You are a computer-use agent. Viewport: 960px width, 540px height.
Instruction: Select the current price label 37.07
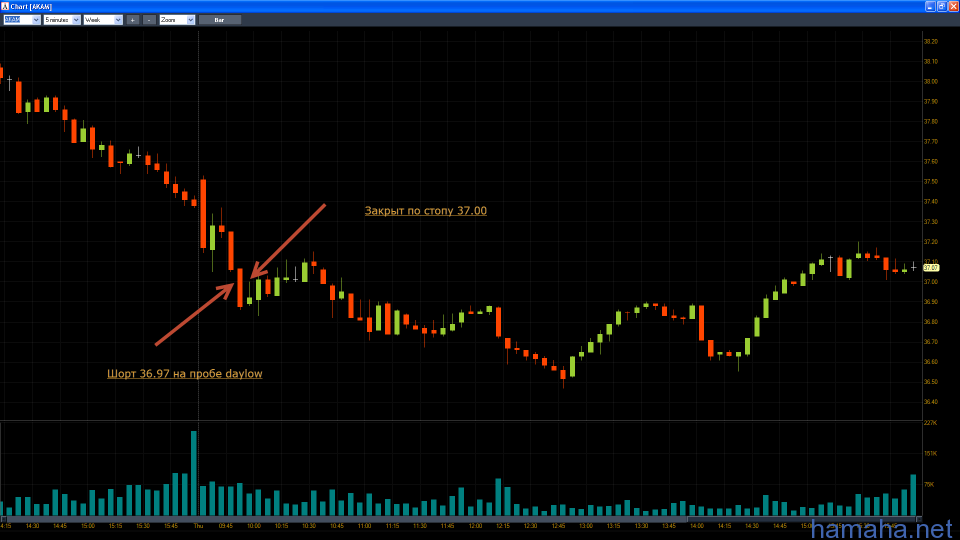point(930,268)
